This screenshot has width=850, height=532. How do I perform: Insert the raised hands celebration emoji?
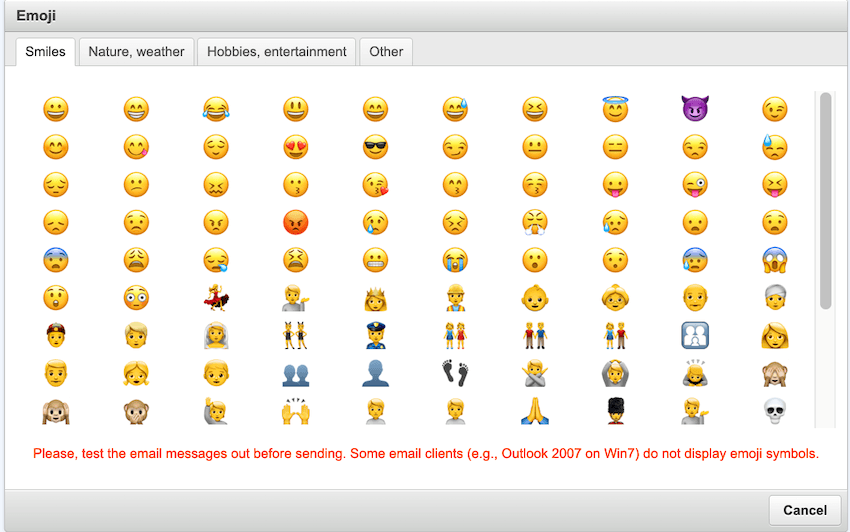[x=295, y=411]
